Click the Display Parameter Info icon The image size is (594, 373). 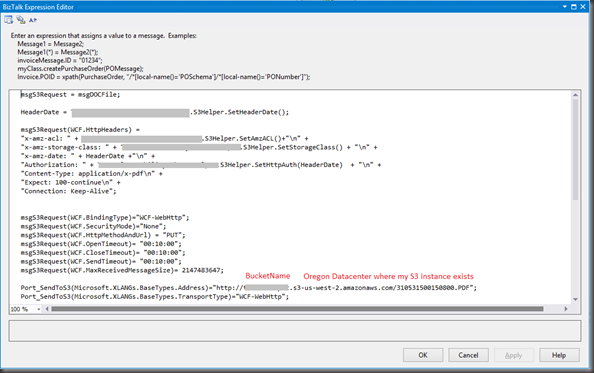[21, 20]
